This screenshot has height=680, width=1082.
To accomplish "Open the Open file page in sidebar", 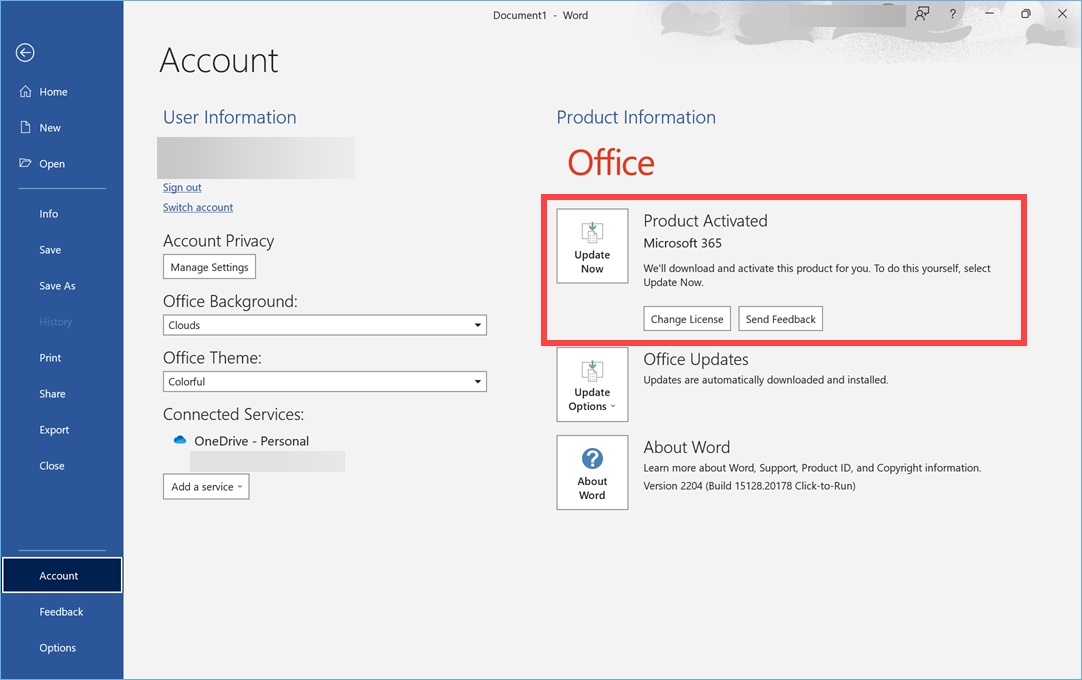I will point(51,164).
